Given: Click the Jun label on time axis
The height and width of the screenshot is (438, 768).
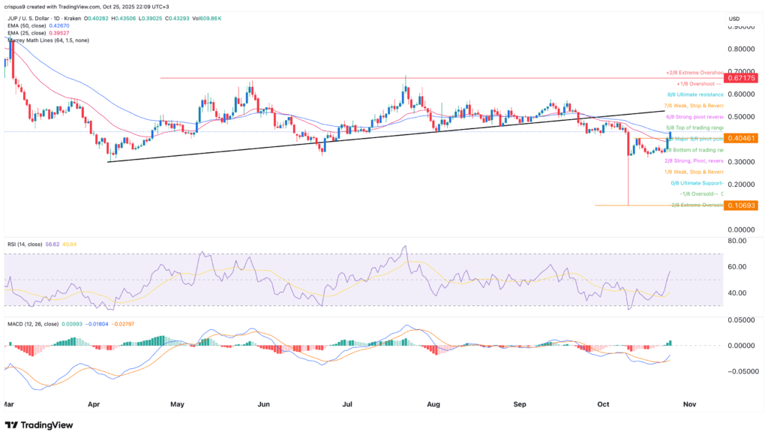Looking at the screenshot, I should coord(264,404).
